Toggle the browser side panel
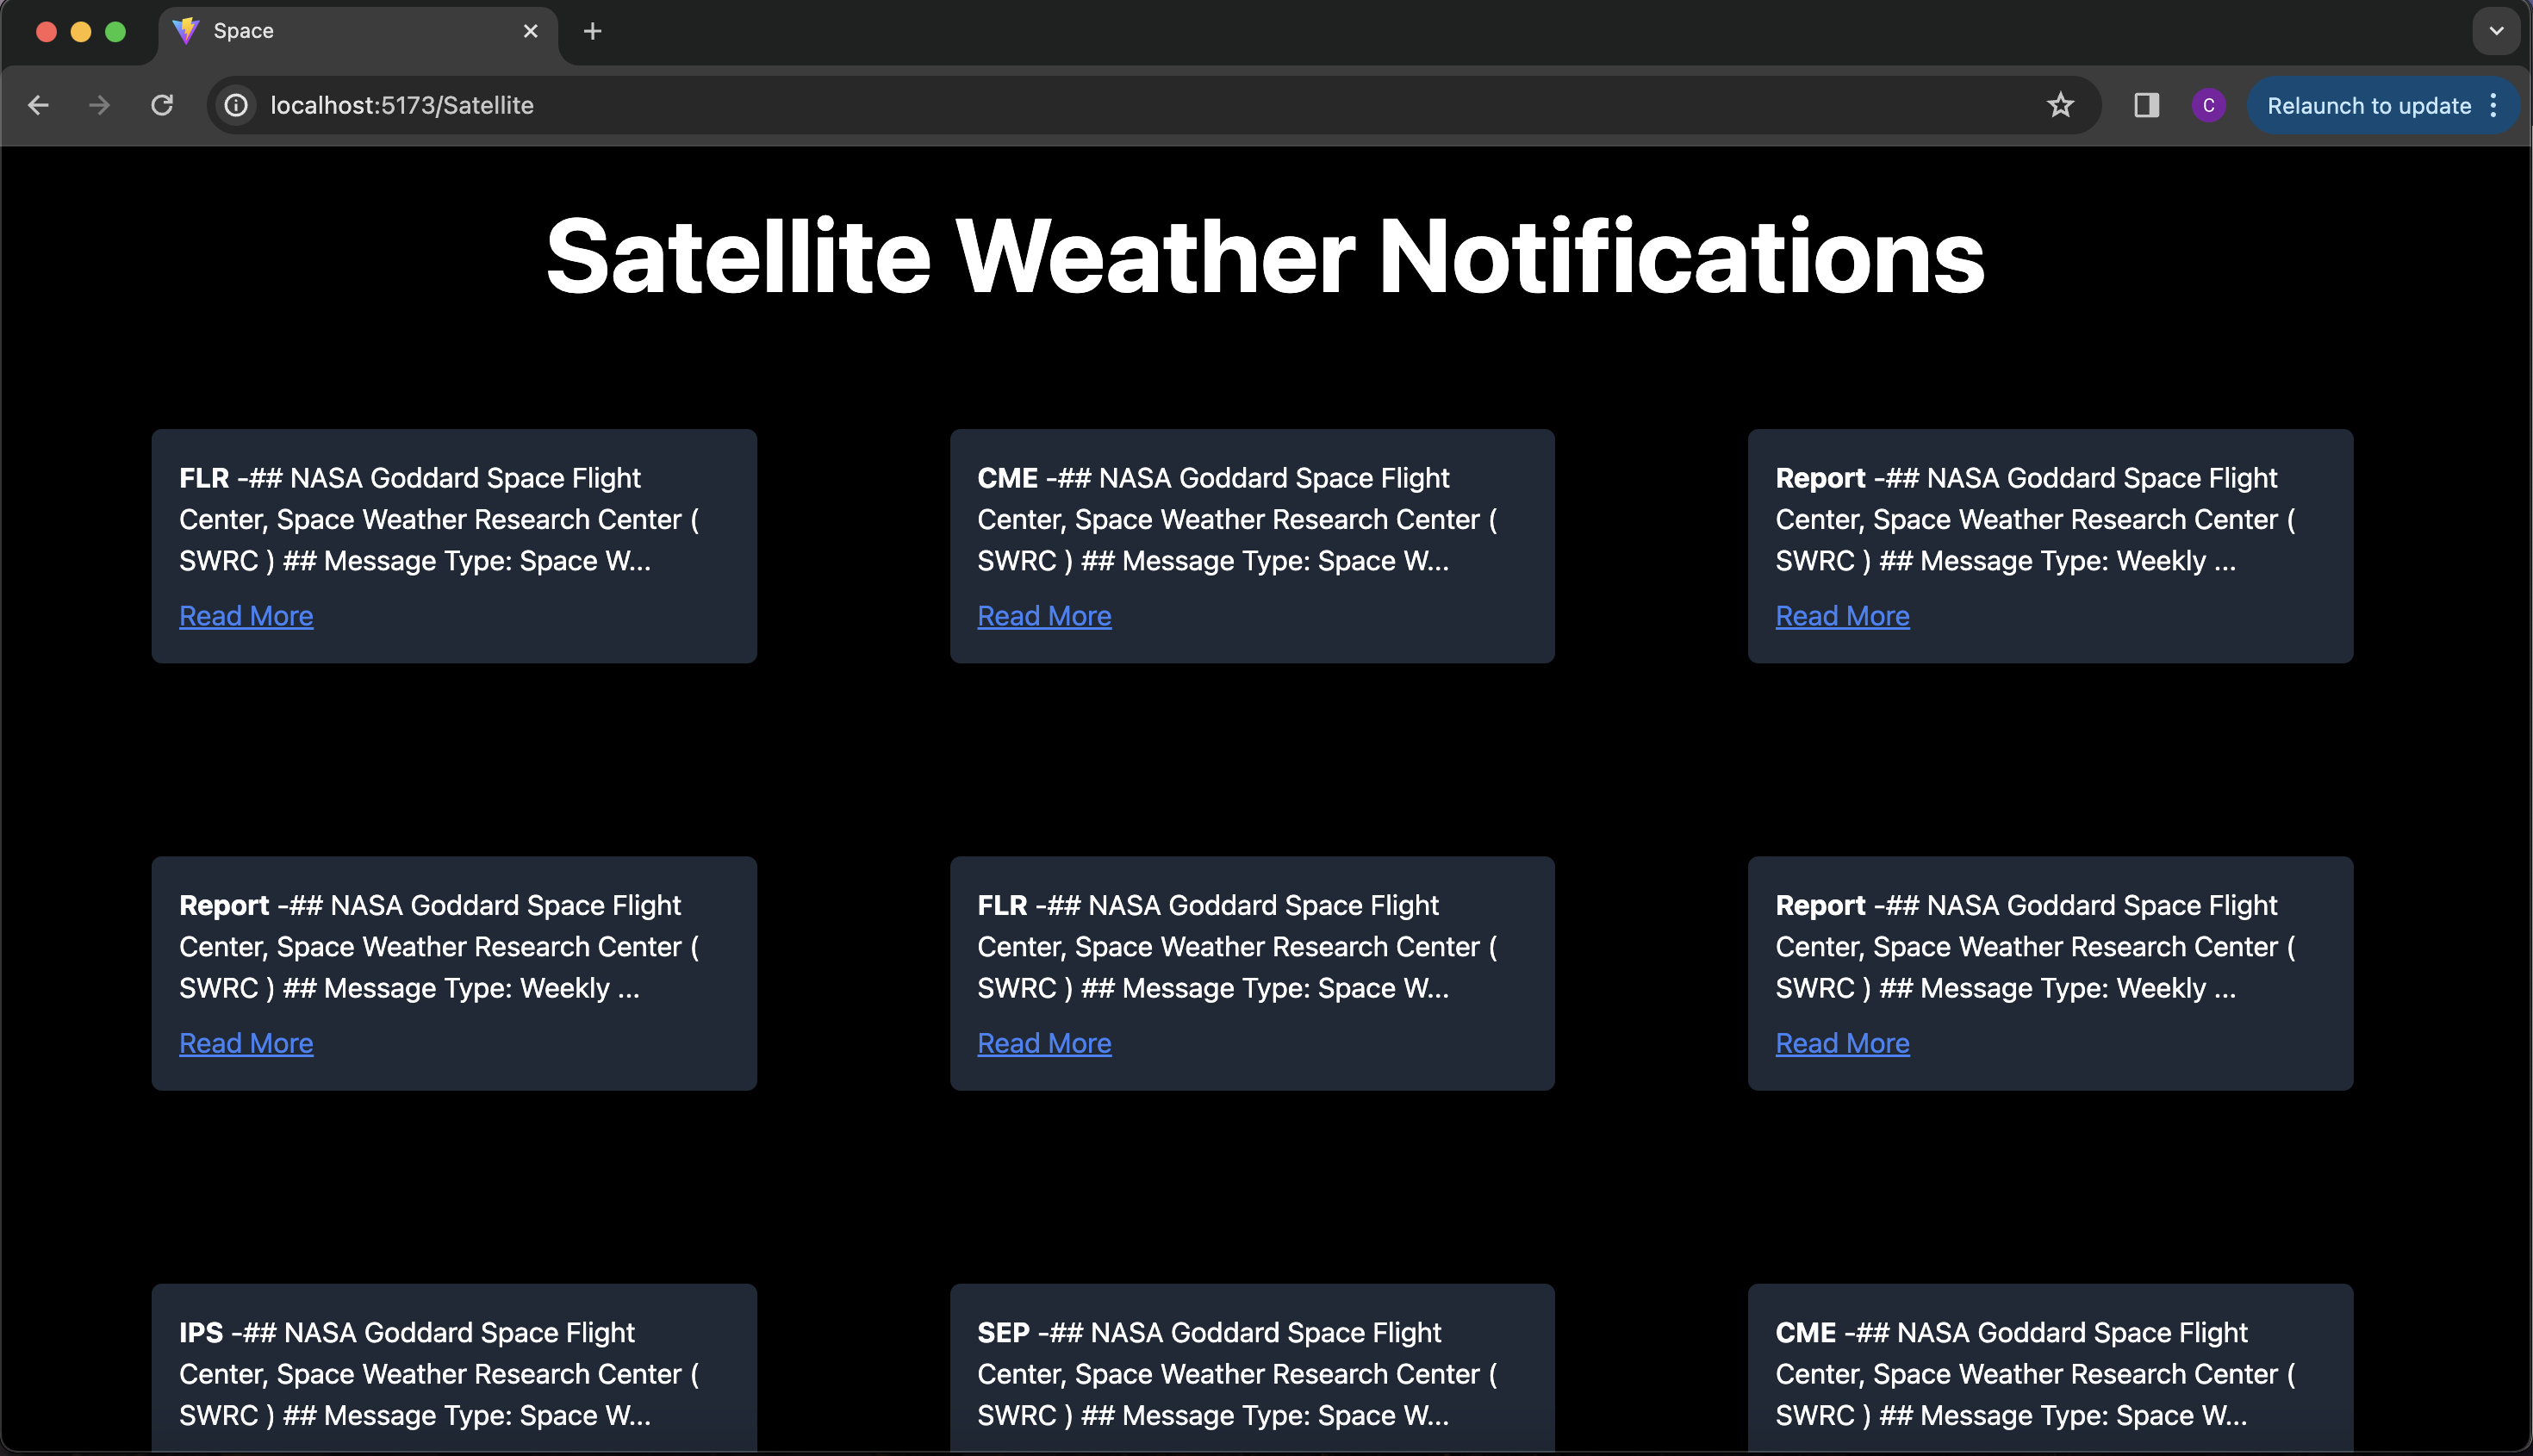 coord(2146,105)
